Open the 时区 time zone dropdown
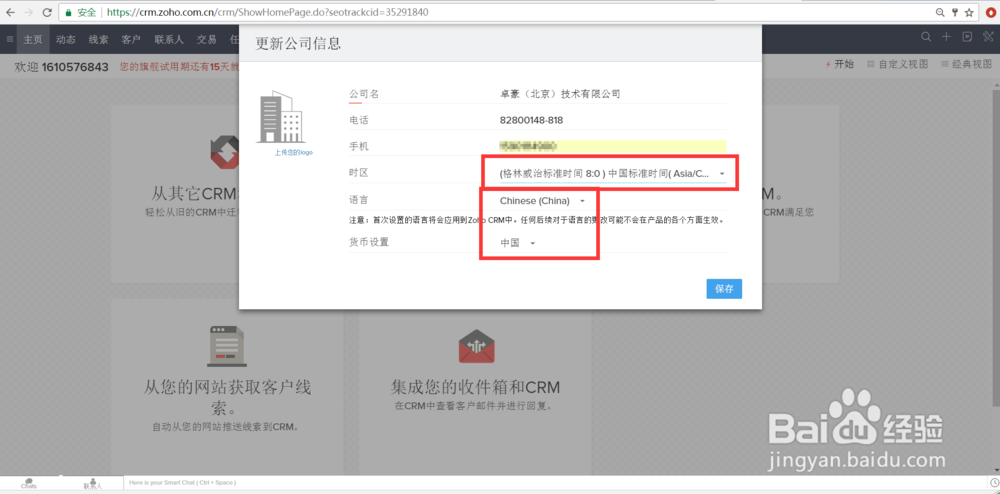1000x494 pixels. click(x=612, y=173)
